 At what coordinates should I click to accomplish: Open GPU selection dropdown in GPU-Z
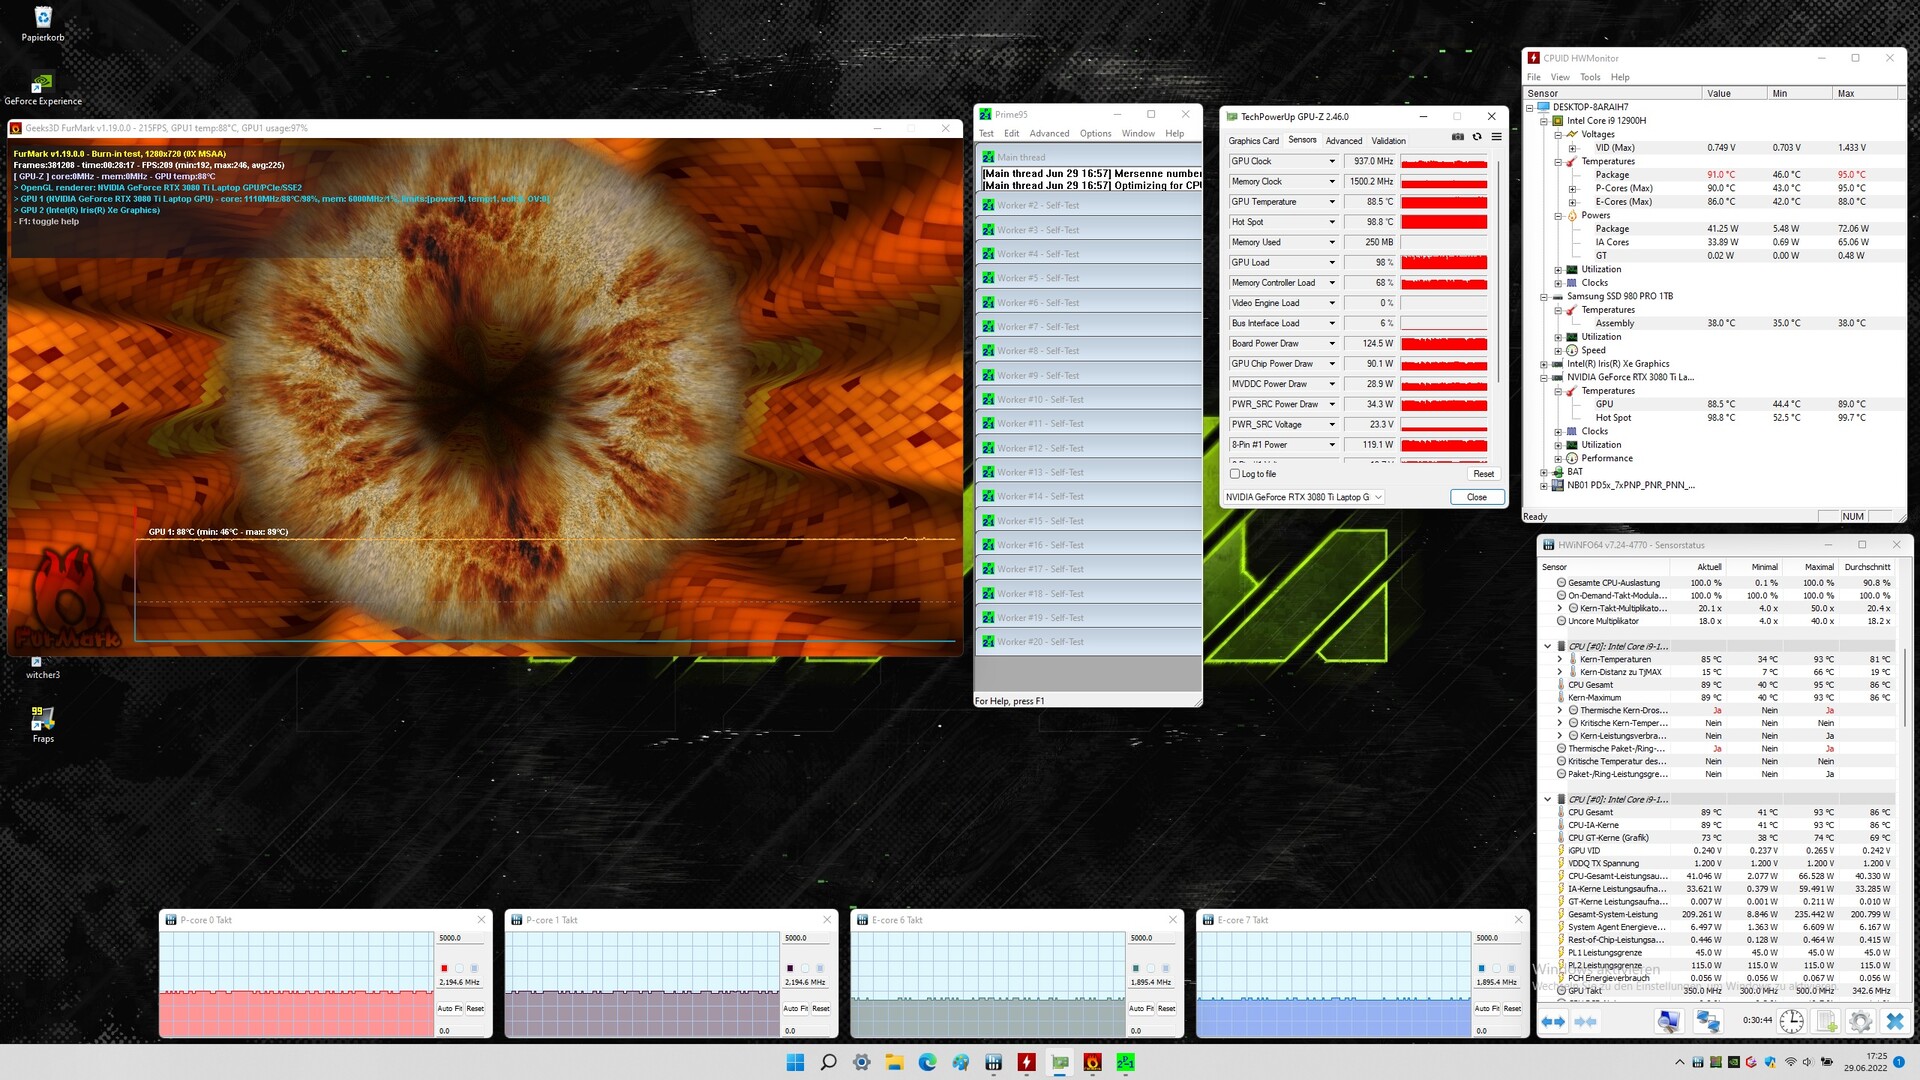click(x=1377, y=497)
